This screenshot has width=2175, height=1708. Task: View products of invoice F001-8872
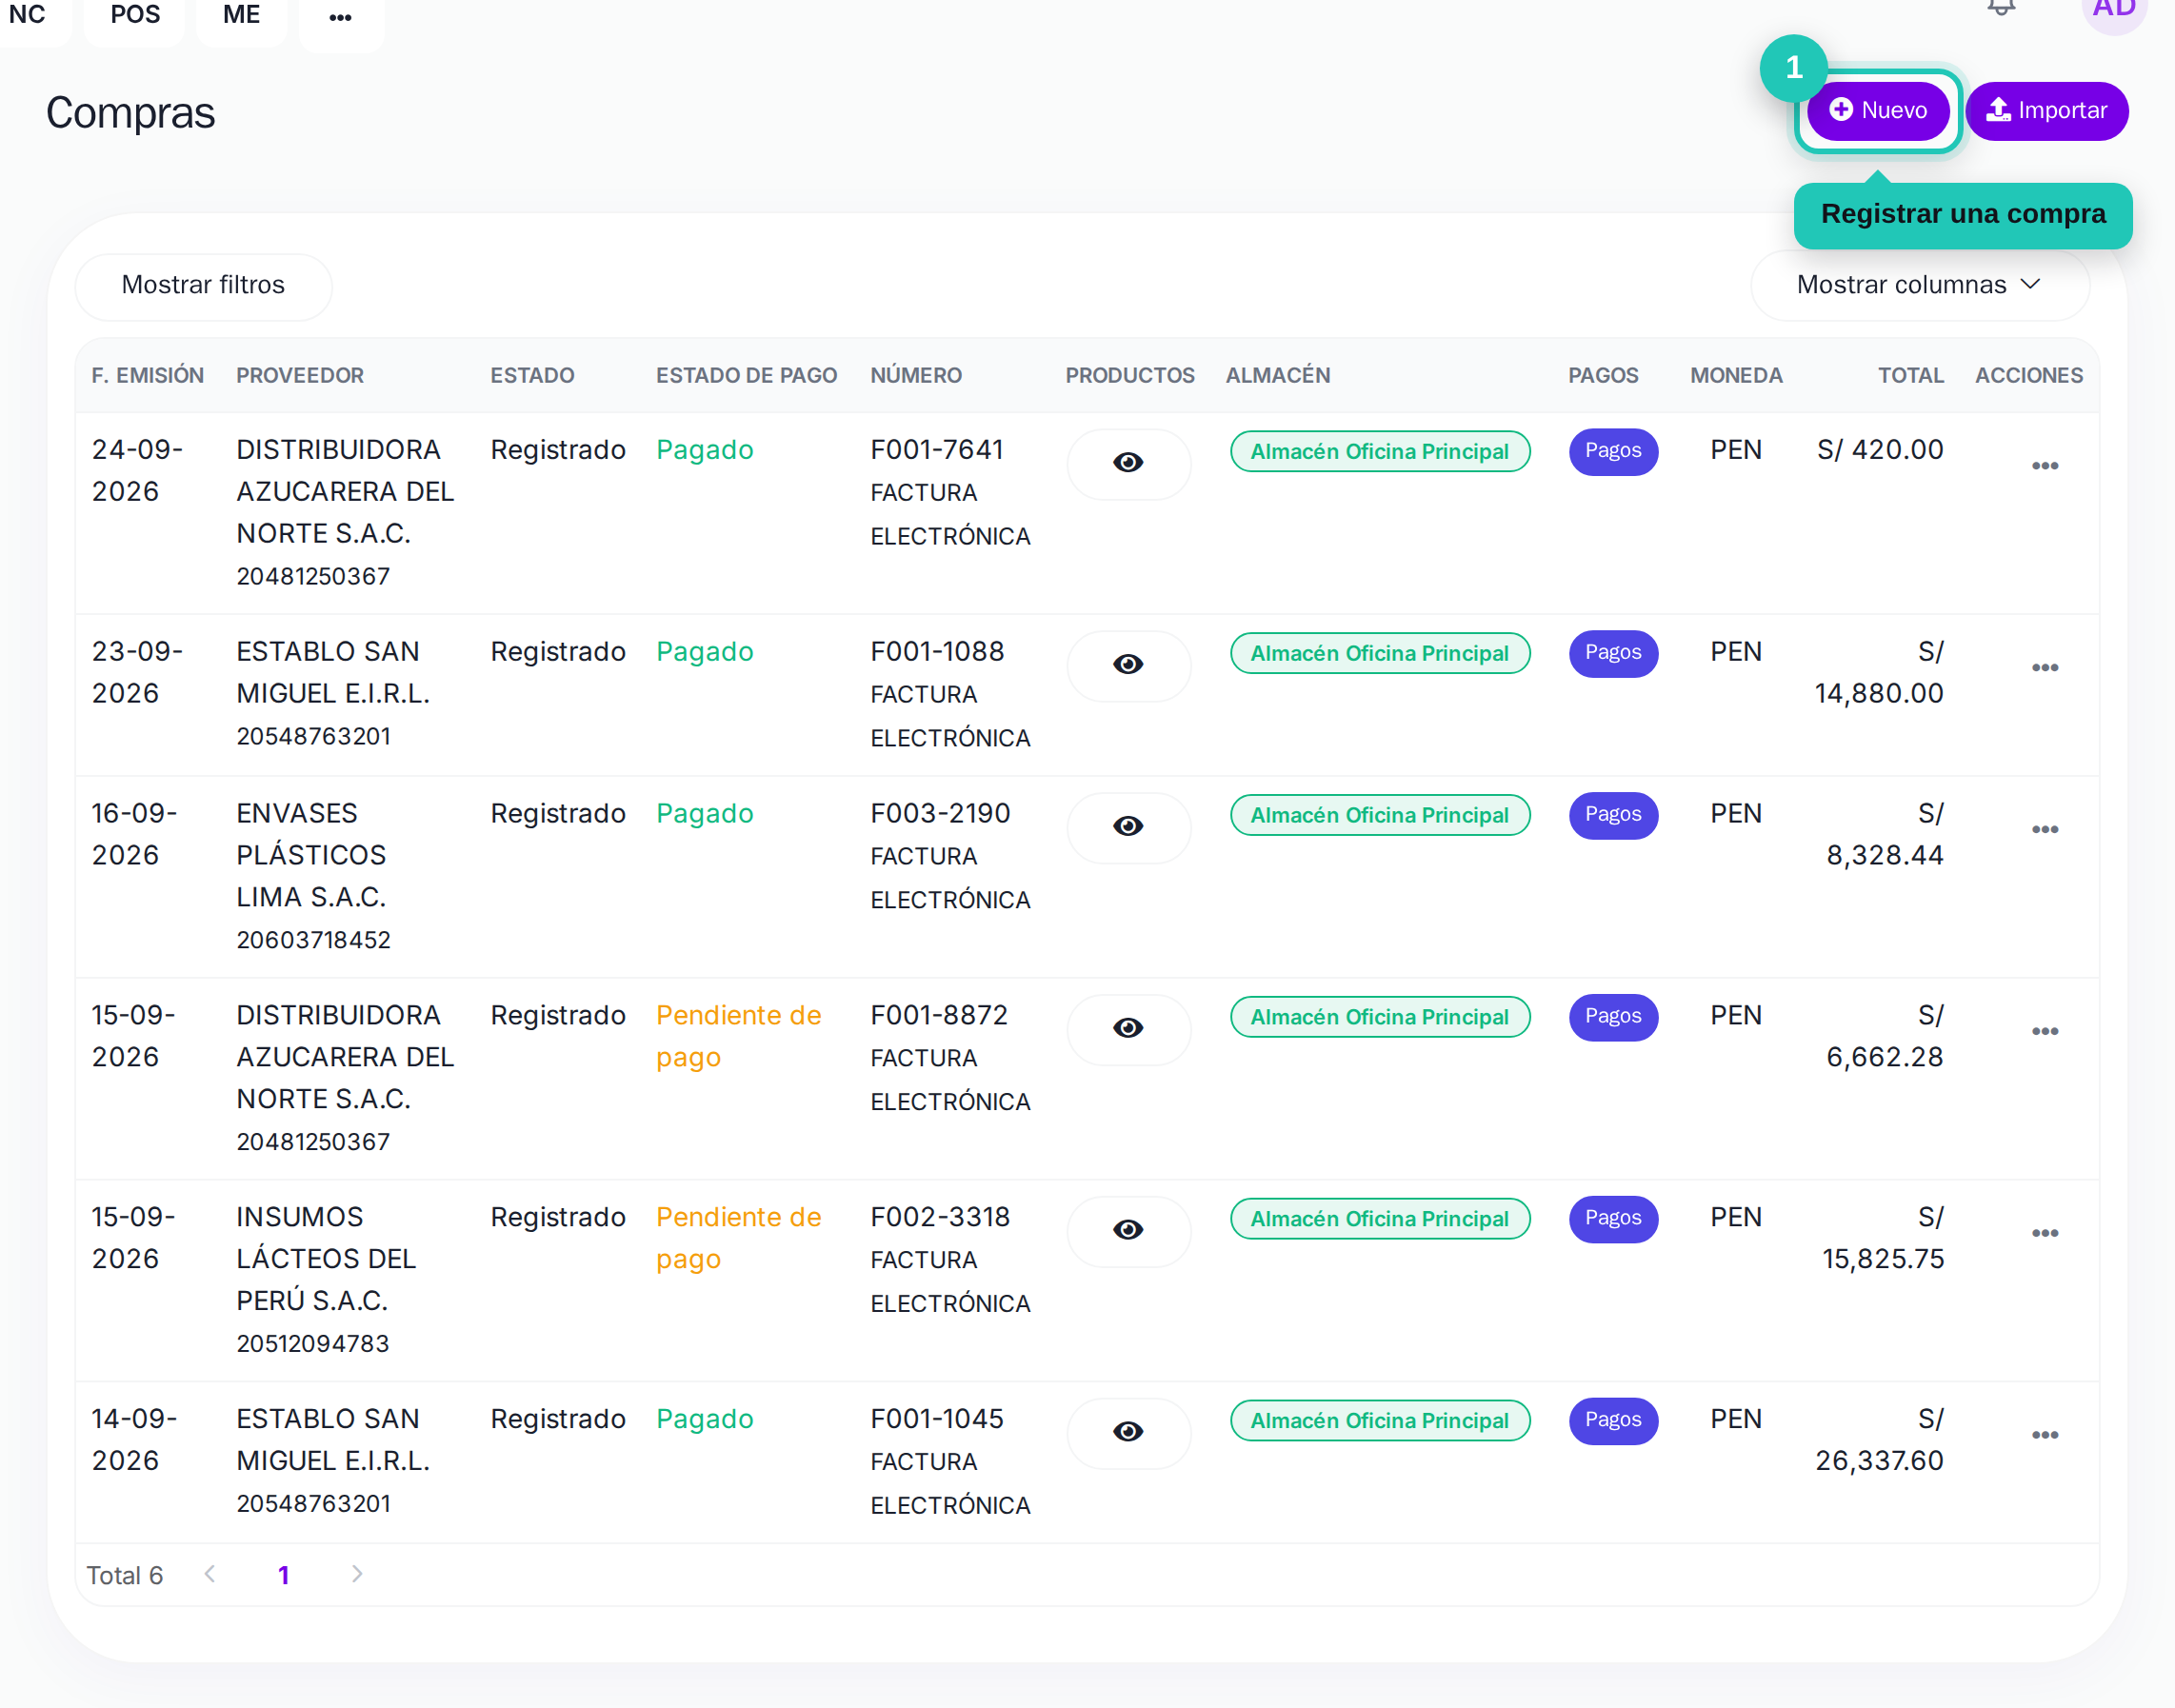pyautogui.click(x=1128, y=1029)
